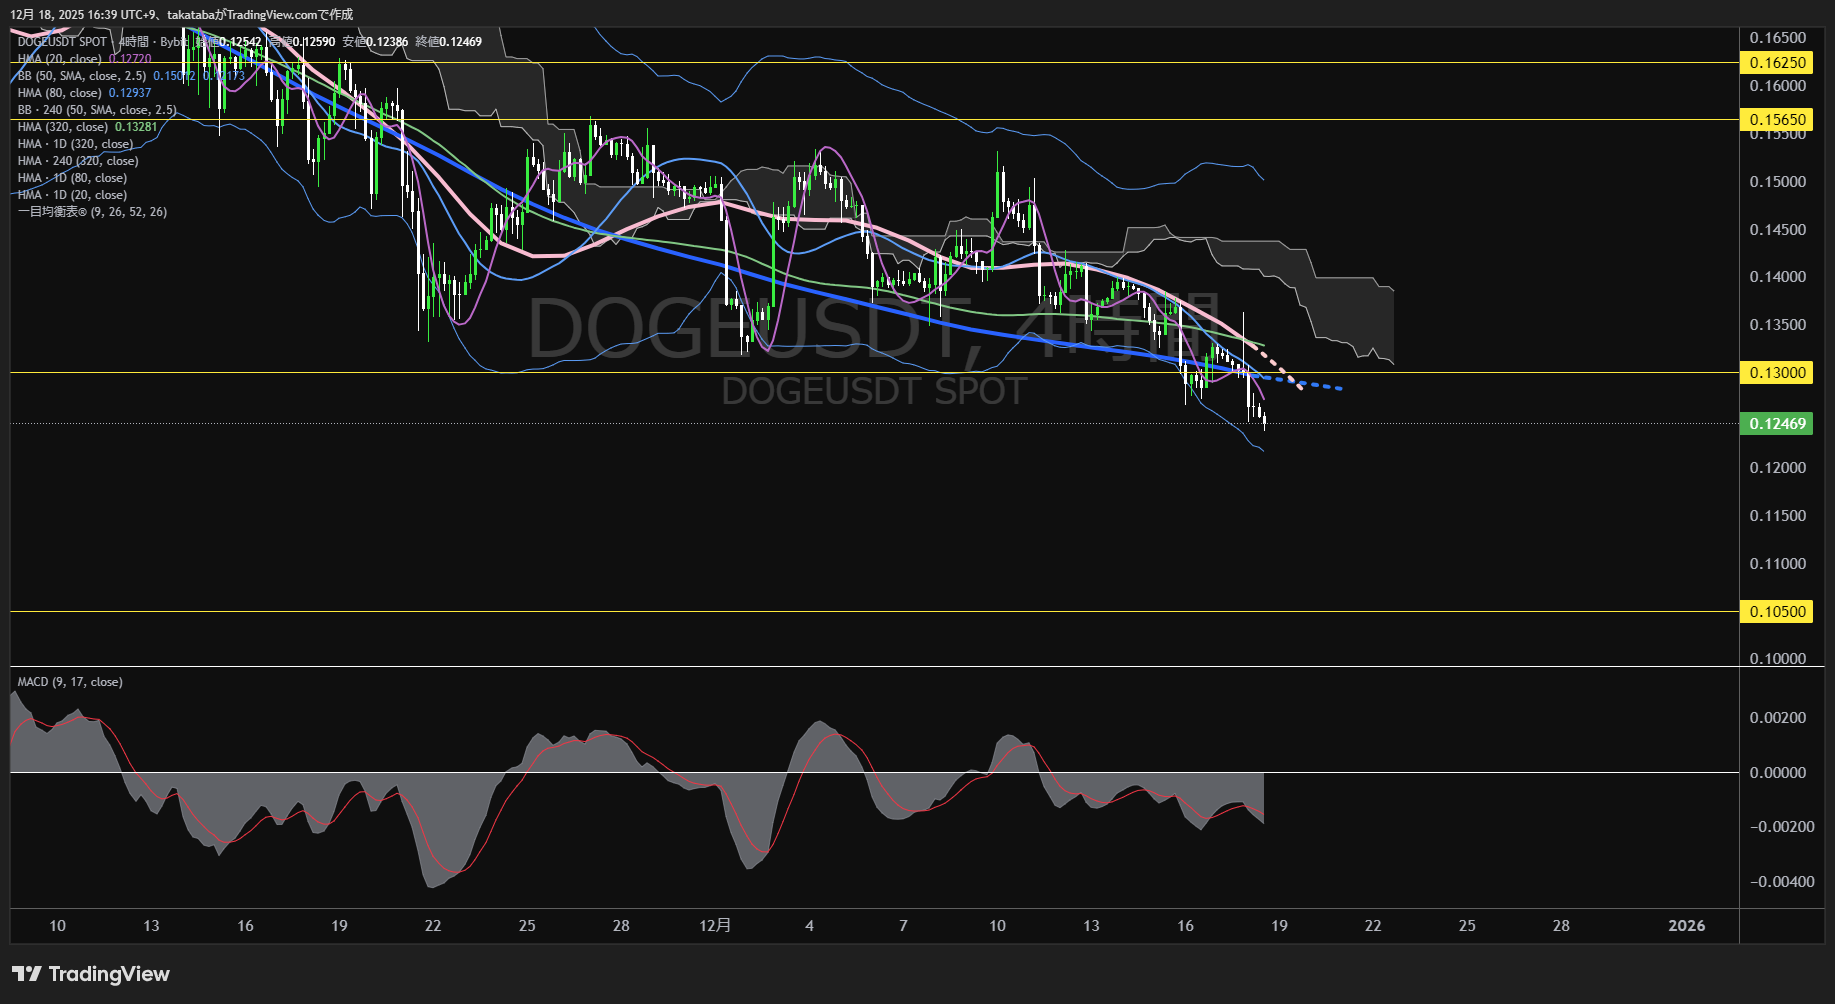
Task: Click the 19 date tick on time axis
Action: pos(1279,926)
